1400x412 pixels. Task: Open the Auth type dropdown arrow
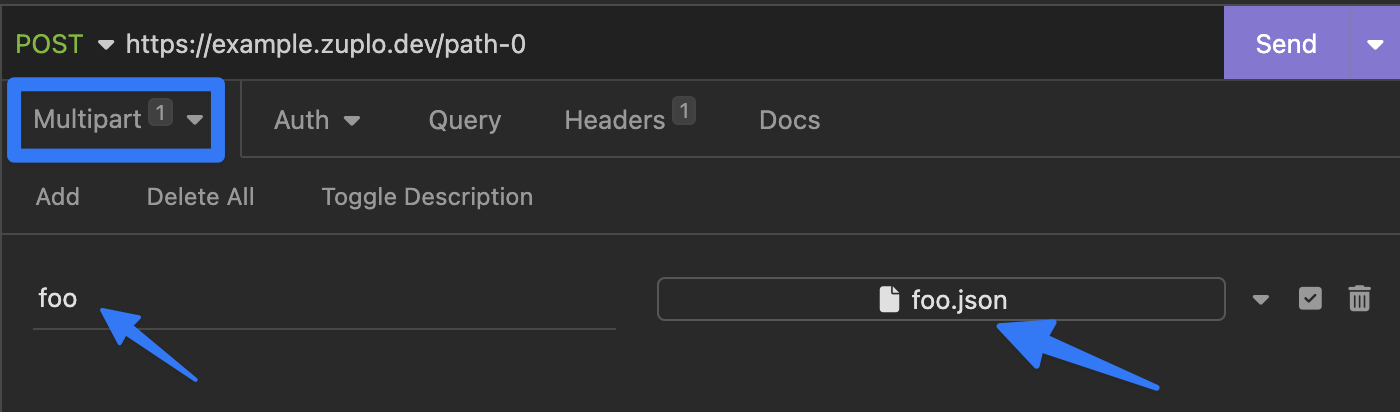coord(352,121)
